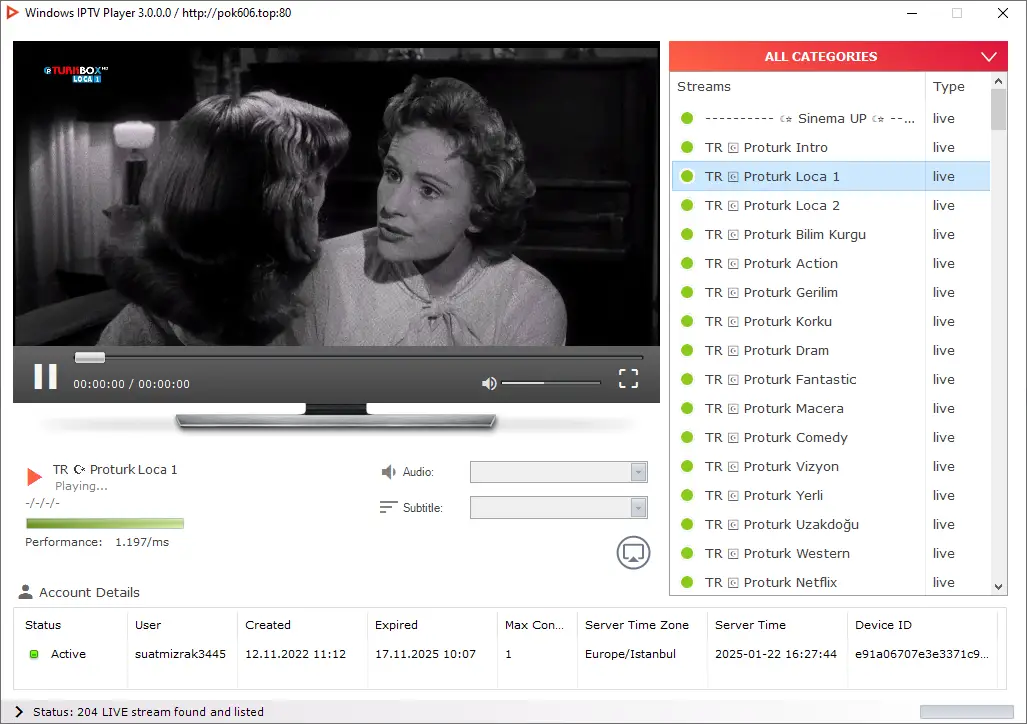The image size is (1027, 724).
Task: Play the Proturk Netflix stream
Action: pyautogui.click(x=831, y=582)
